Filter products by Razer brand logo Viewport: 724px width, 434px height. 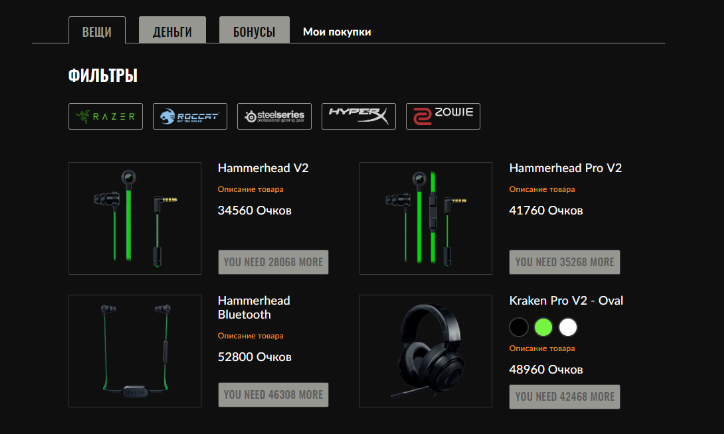click(105, 117)
